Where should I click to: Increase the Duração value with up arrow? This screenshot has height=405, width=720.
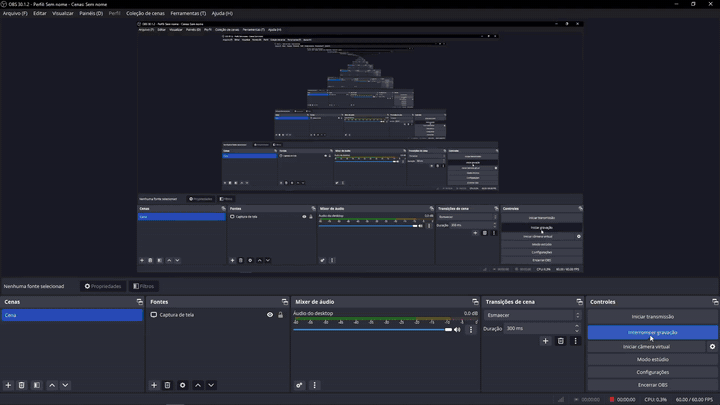pyautogui.click(x=577, y=326)
